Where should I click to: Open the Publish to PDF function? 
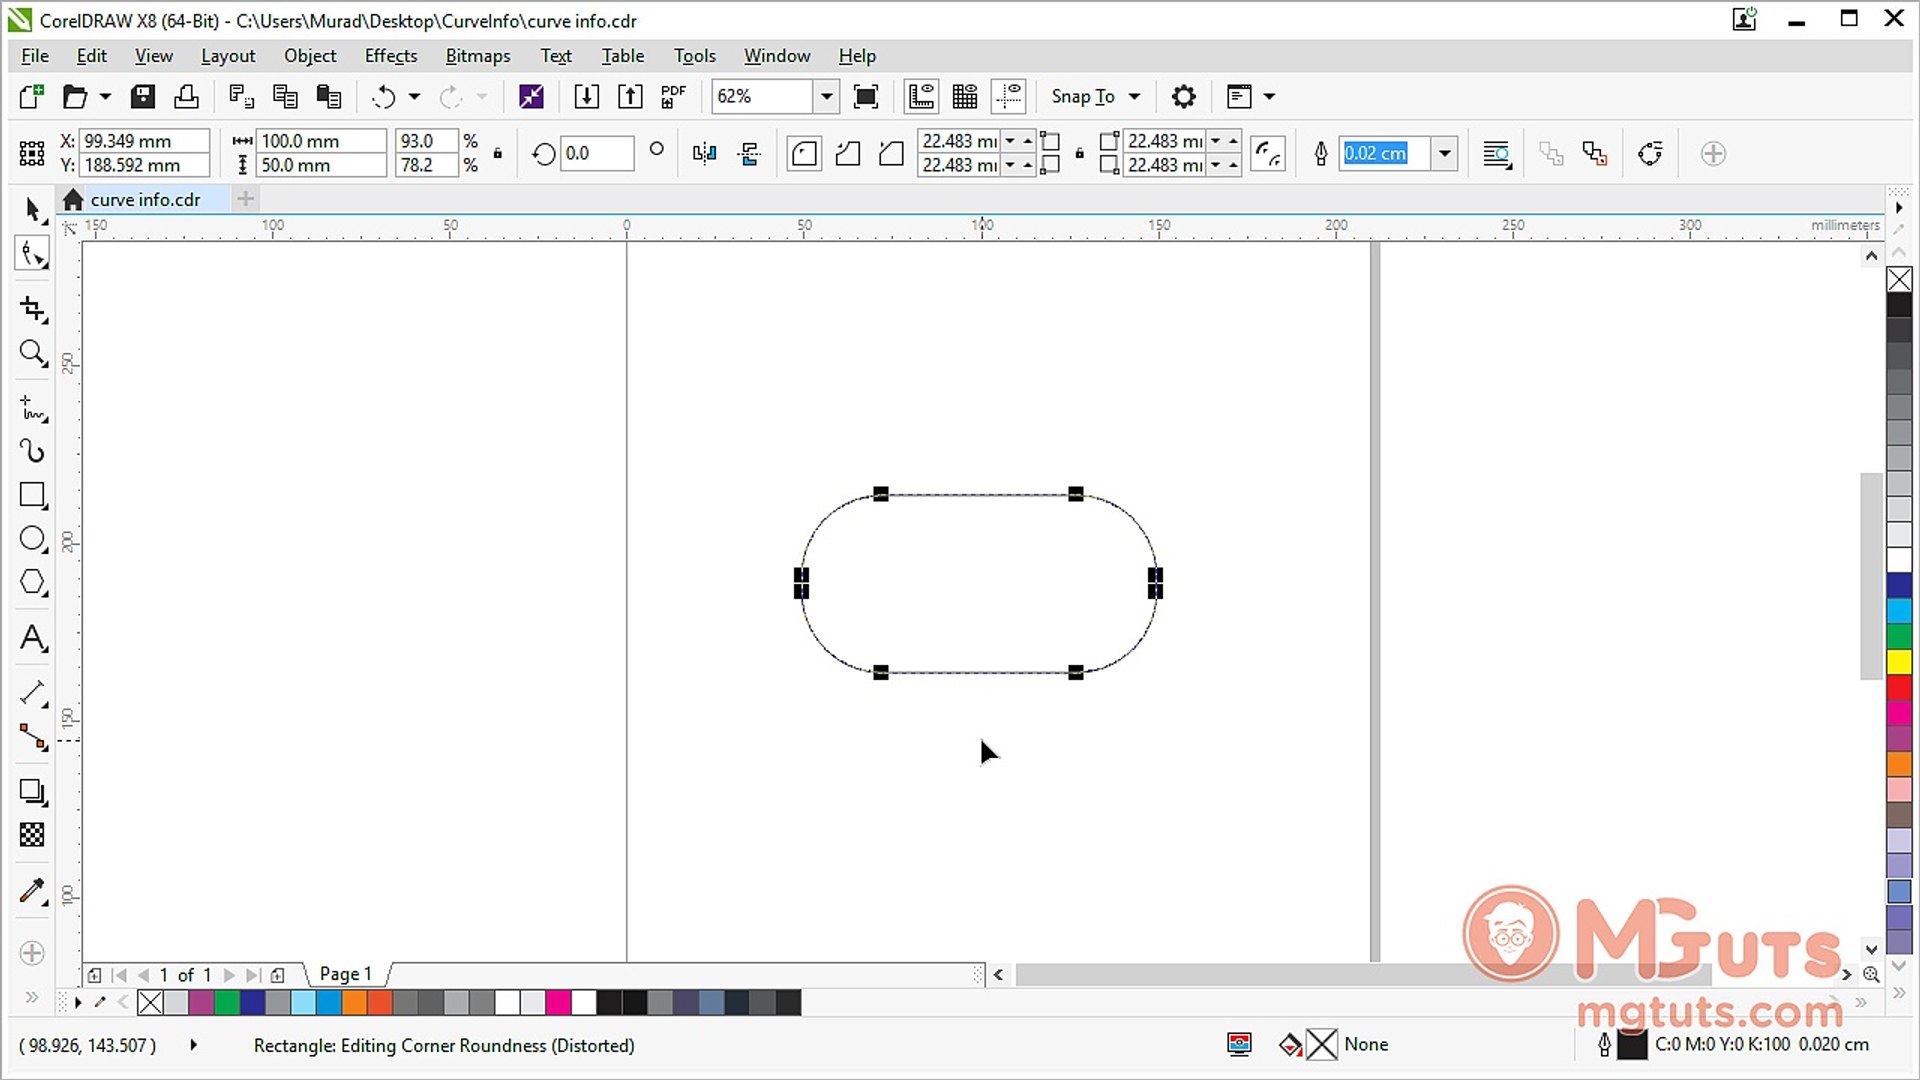(672, 96)
